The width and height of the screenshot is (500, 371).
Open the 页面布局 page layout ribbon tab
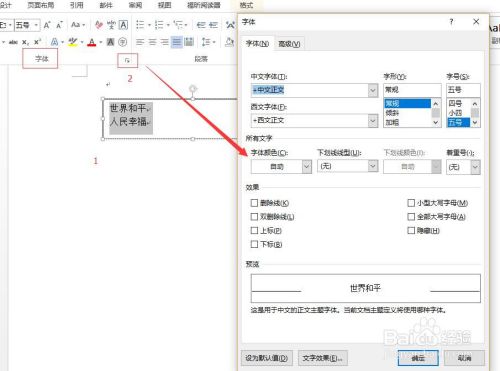[41, 5]
